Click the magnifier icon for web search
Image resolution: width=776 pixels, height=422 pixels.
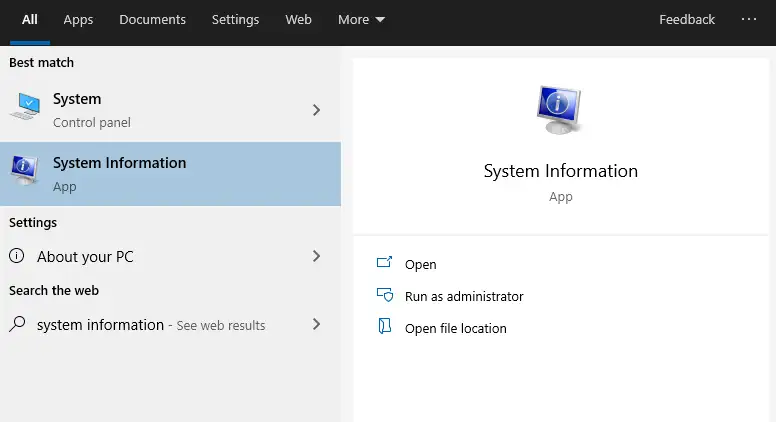tap(17, 324)
